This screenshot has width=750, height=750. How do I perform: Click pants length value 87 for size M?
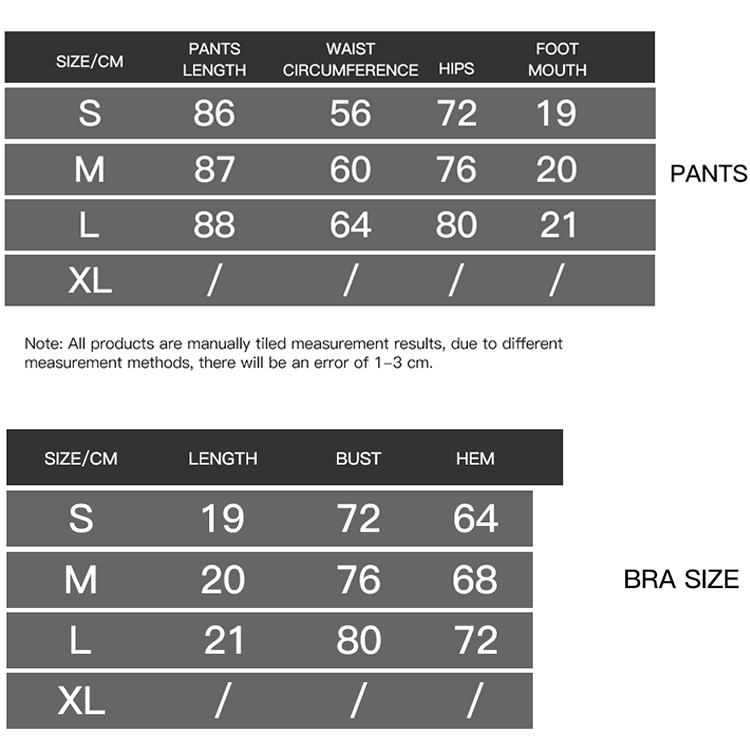click(214, 169)
